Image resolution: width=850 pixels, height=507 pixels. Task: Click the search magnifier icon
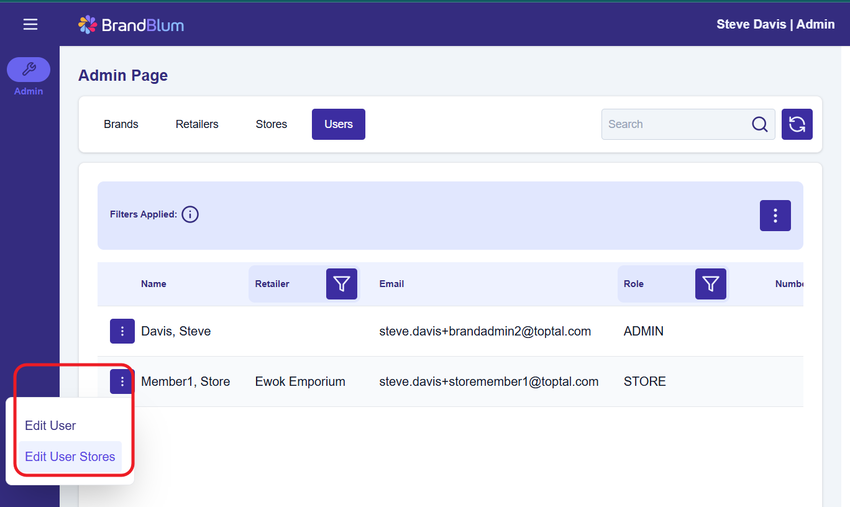tap(760, 124)
